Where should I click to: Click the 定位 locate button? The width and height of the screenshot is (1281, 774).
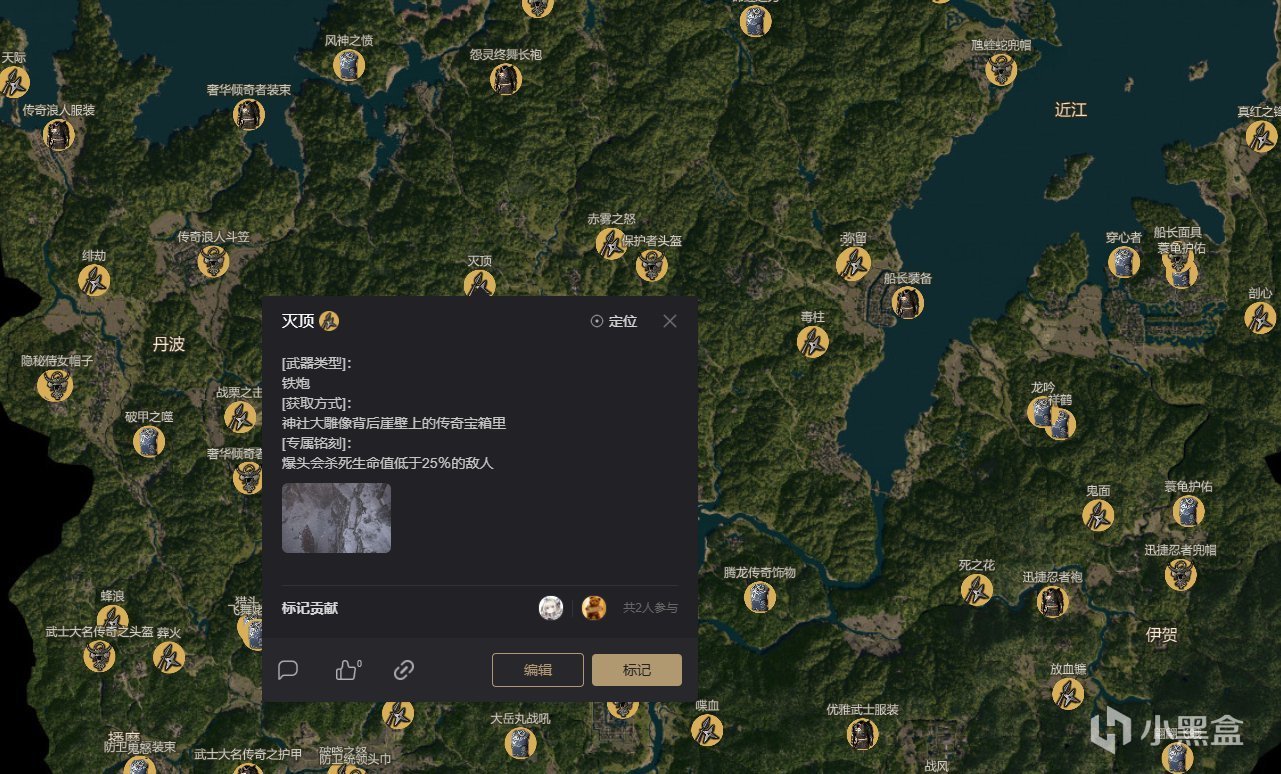[x=614, y=321]
